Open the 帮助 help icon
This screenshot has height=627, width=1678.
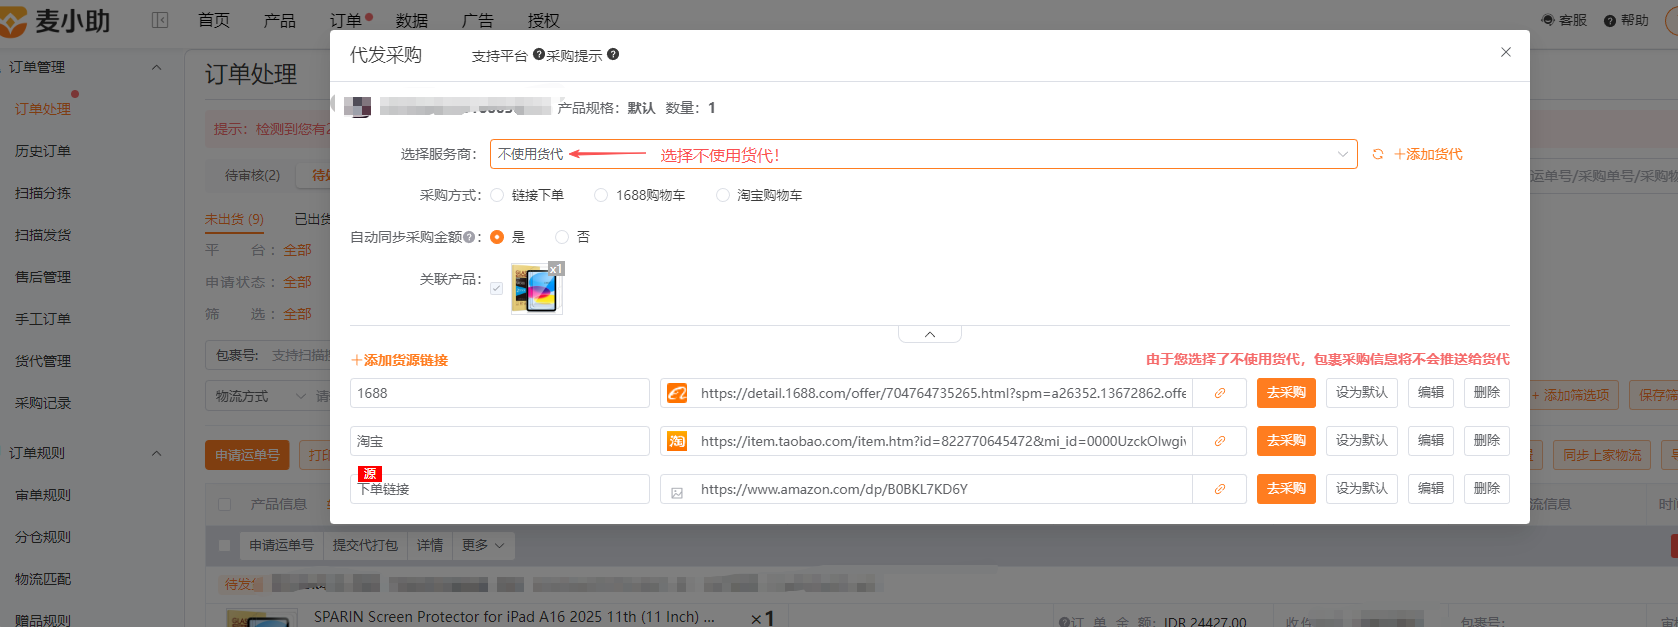pos(1610,20)
